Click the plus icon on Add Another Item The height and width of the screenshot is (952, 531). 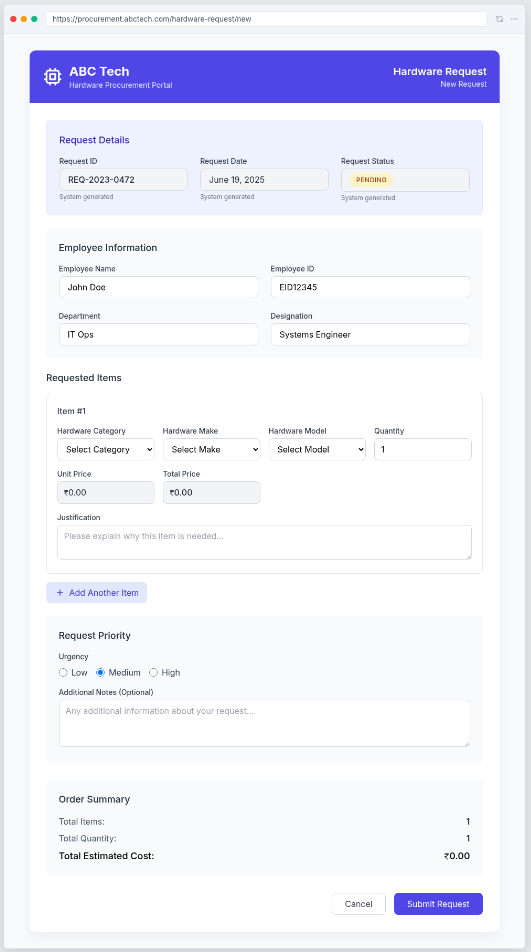coord(59,593)
